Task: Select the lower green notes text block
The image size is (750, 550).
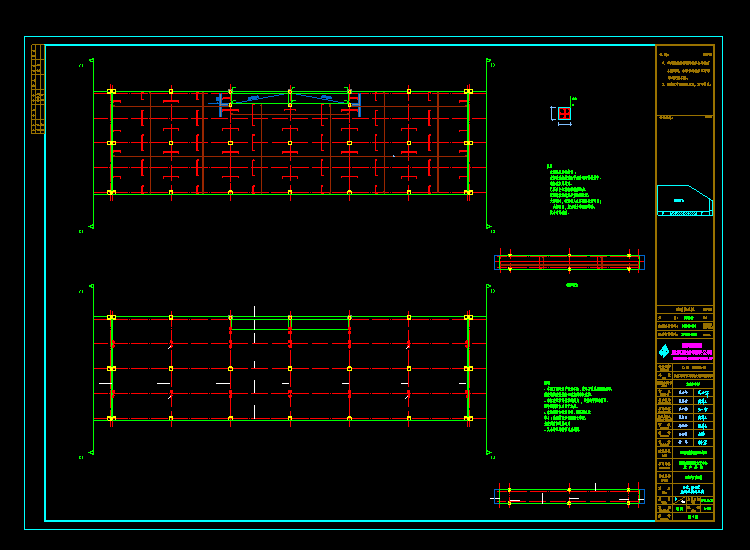Action: [x=578, y=407]
